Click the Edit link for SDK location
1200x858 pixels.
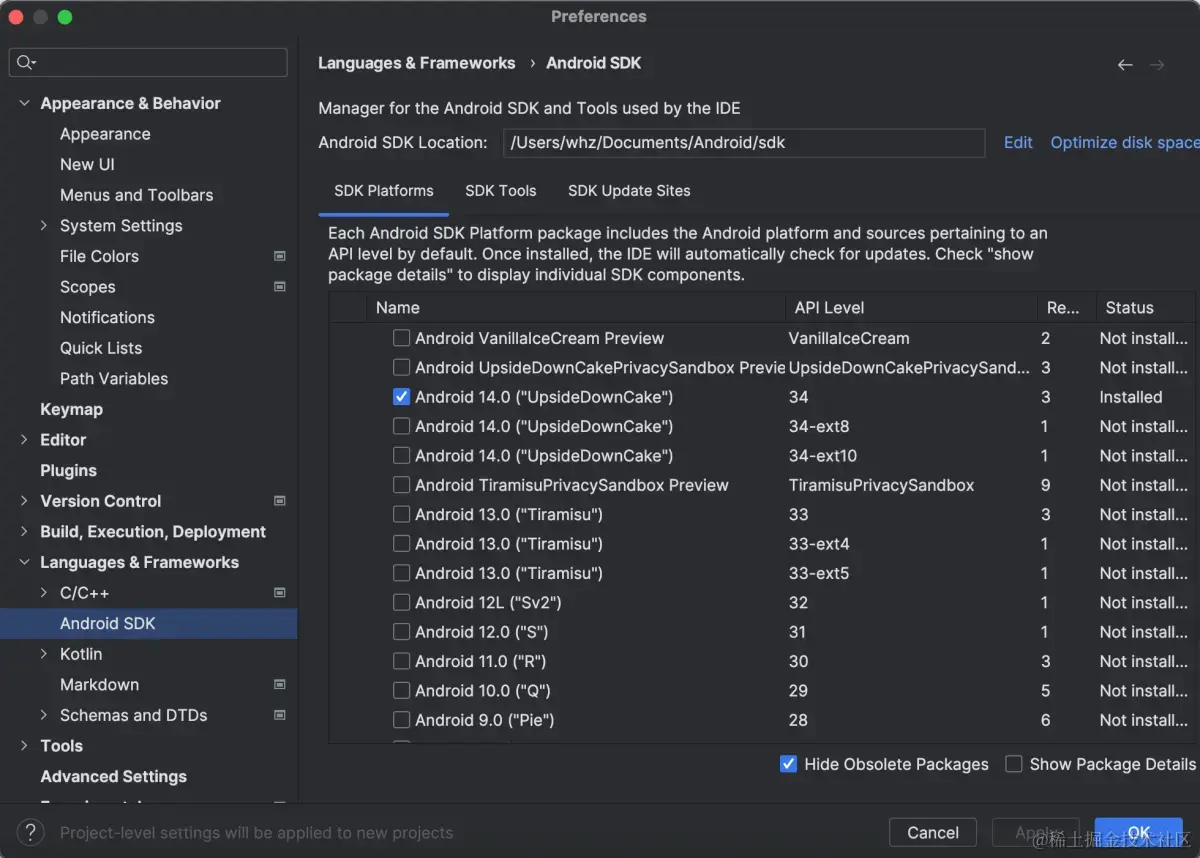tap(1018, 142)
